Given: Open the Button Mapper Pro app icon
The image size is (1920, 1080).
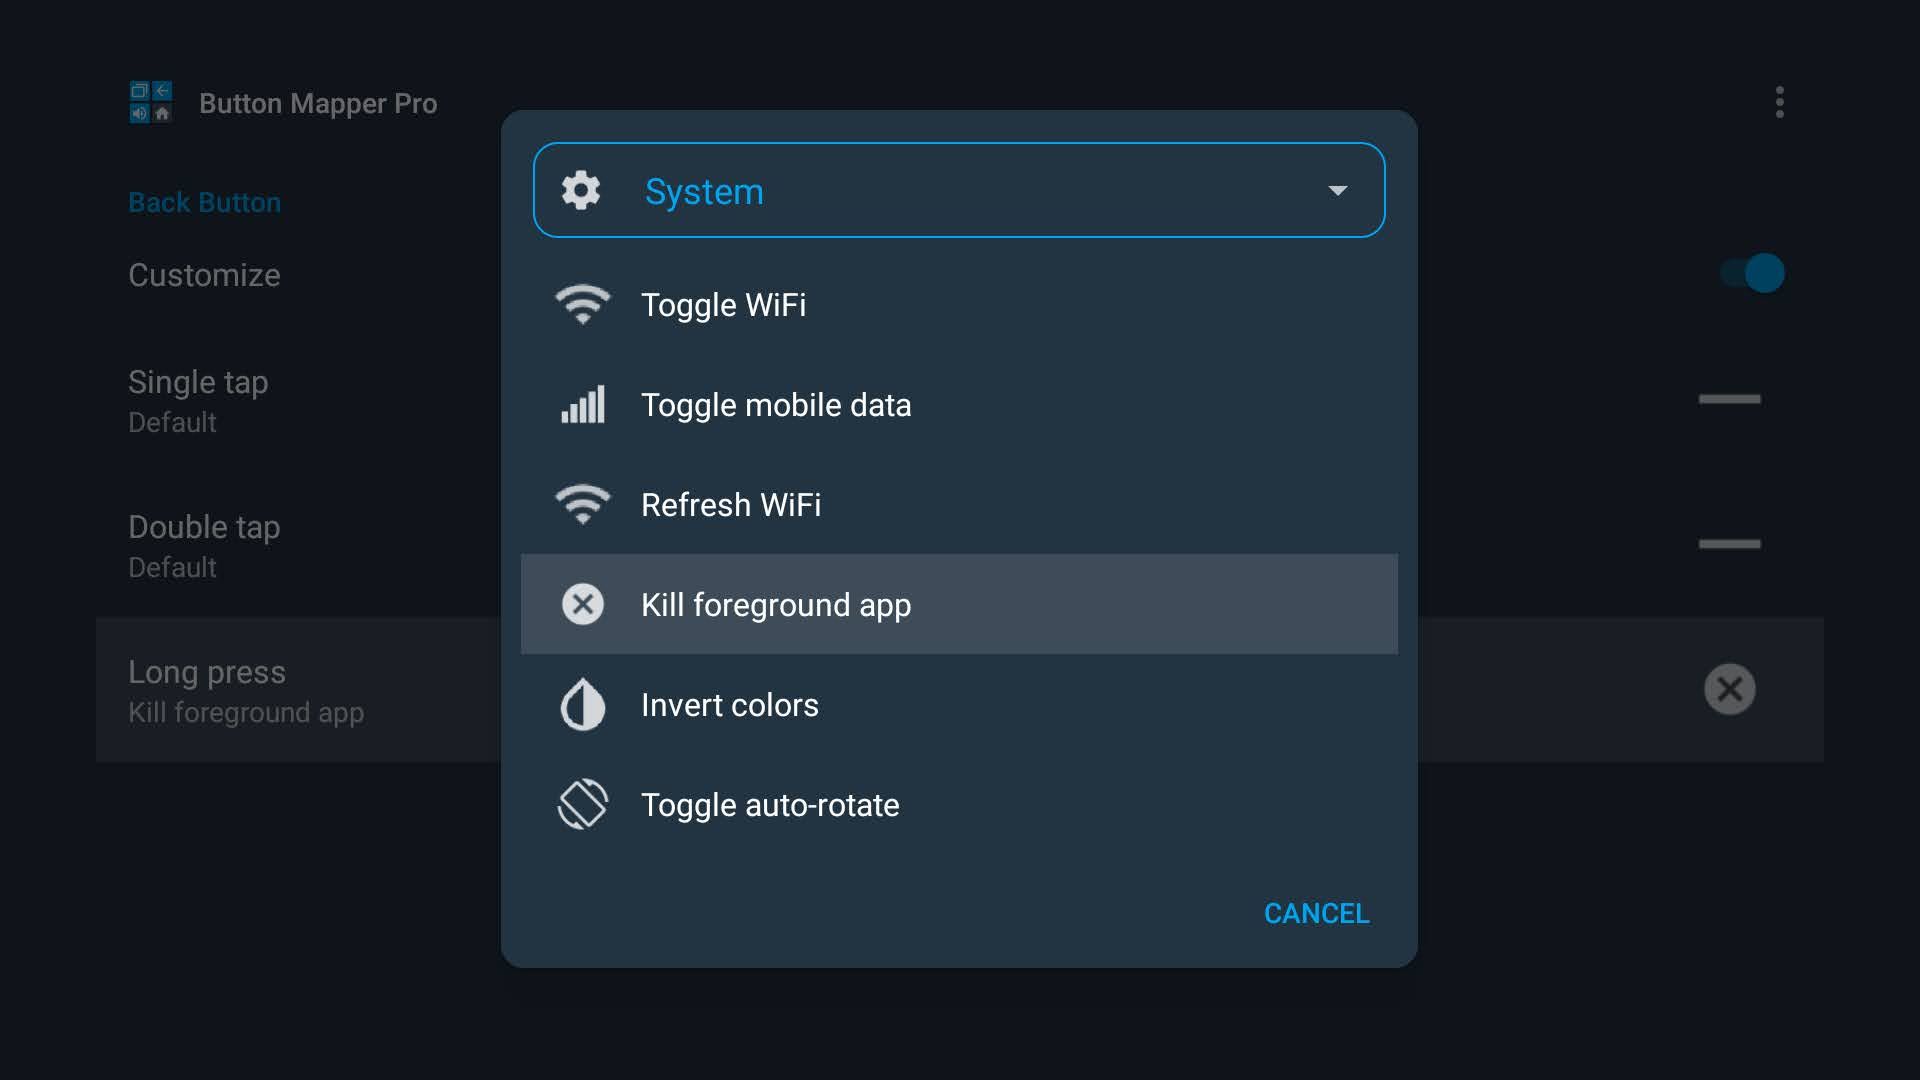Looking at the screenshot, I should [x=151, y=101].
